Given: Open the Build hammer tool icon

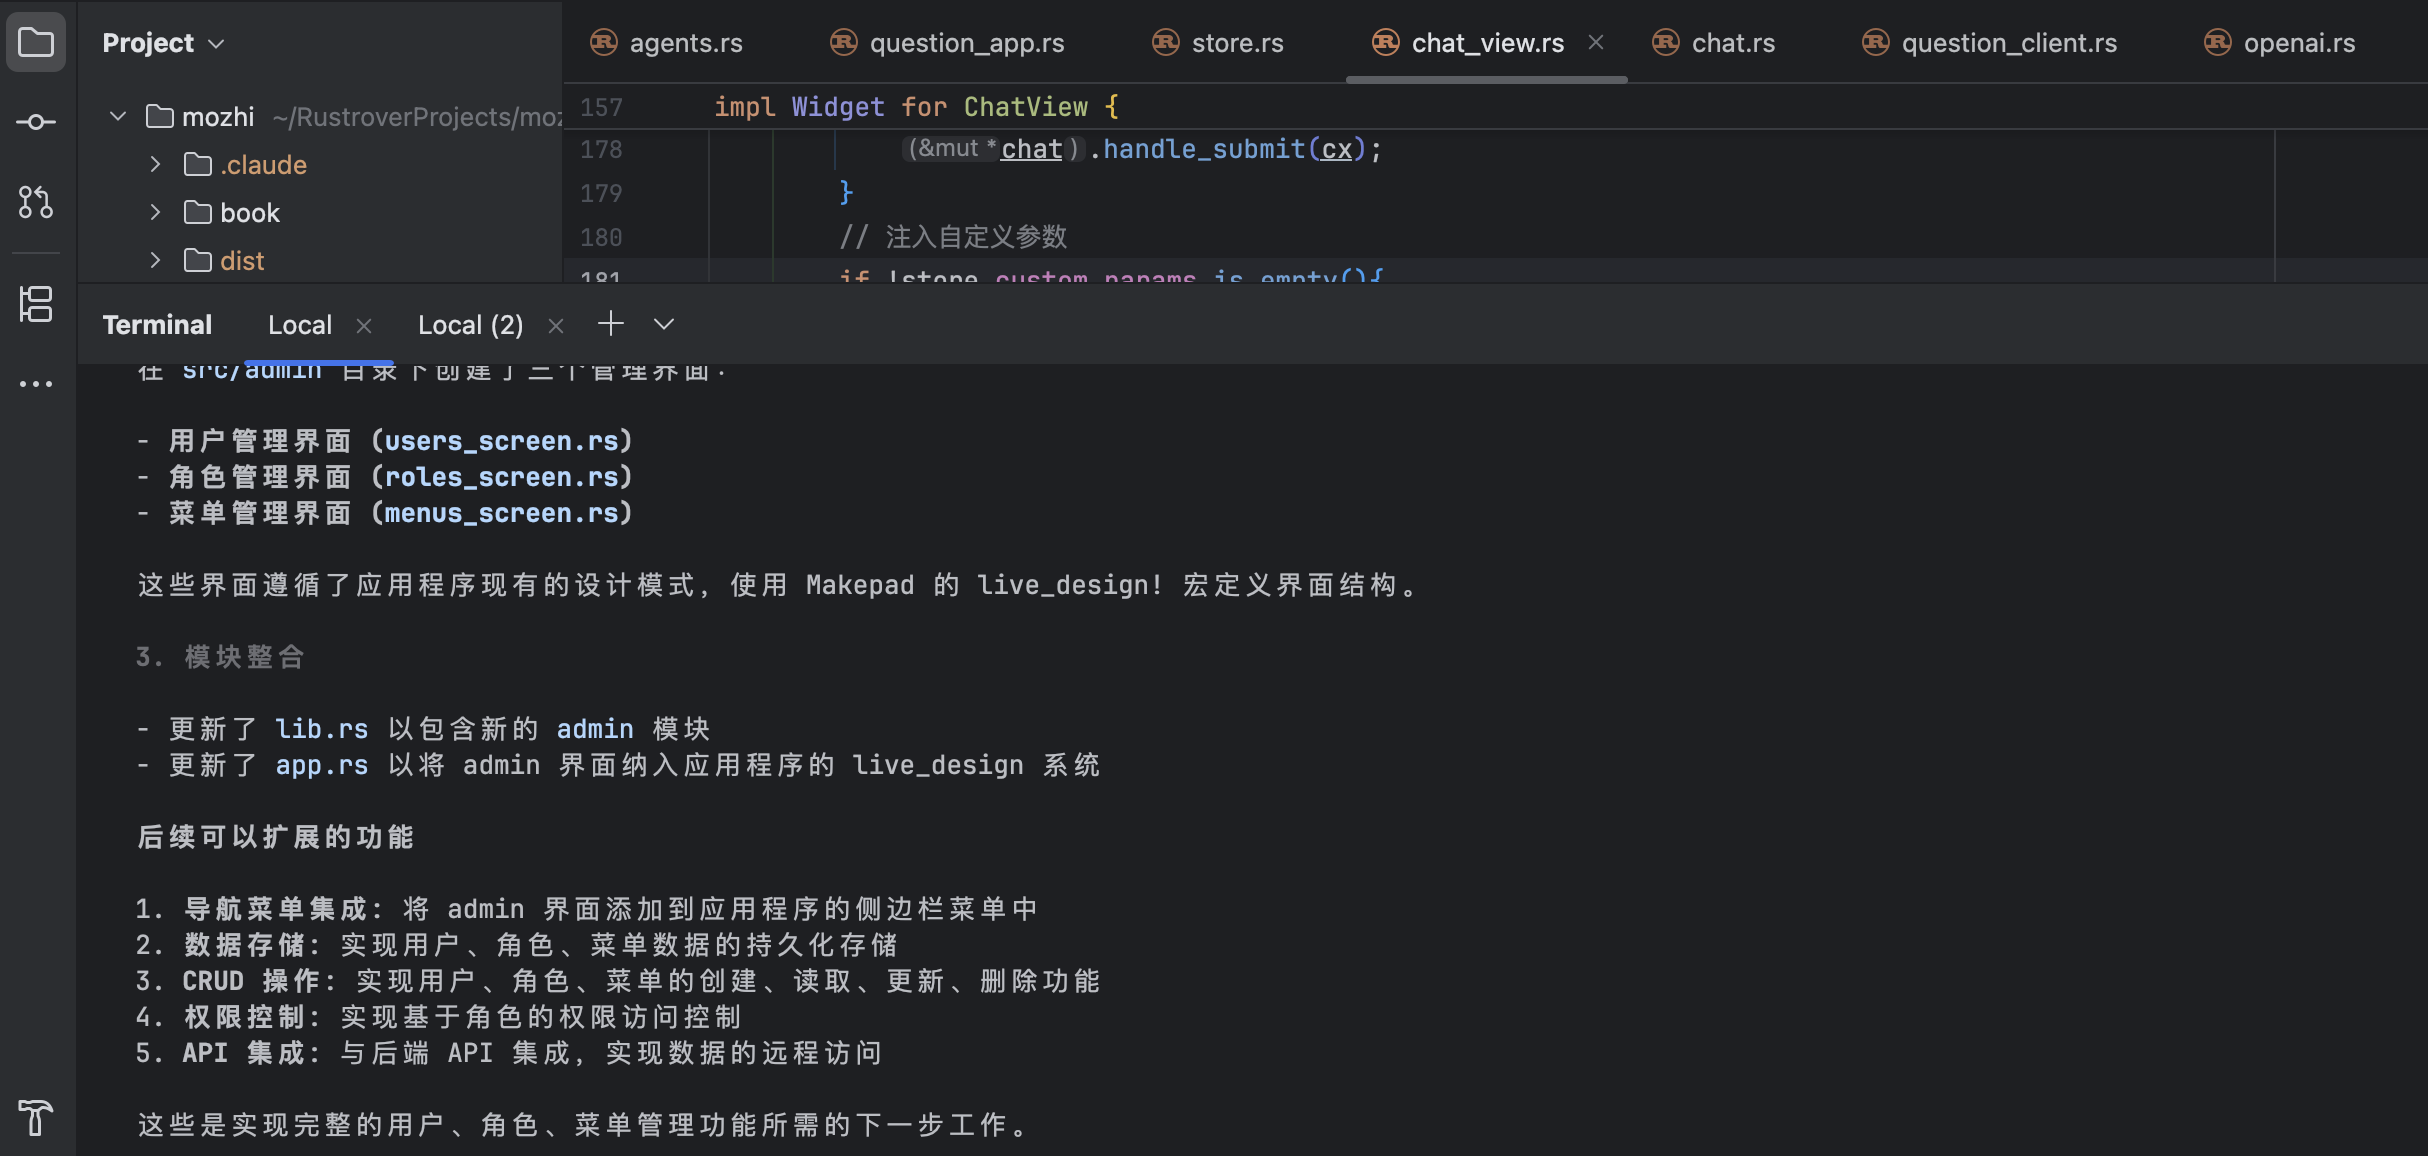Looking at the screenshot, I should tap(36, 1117).
